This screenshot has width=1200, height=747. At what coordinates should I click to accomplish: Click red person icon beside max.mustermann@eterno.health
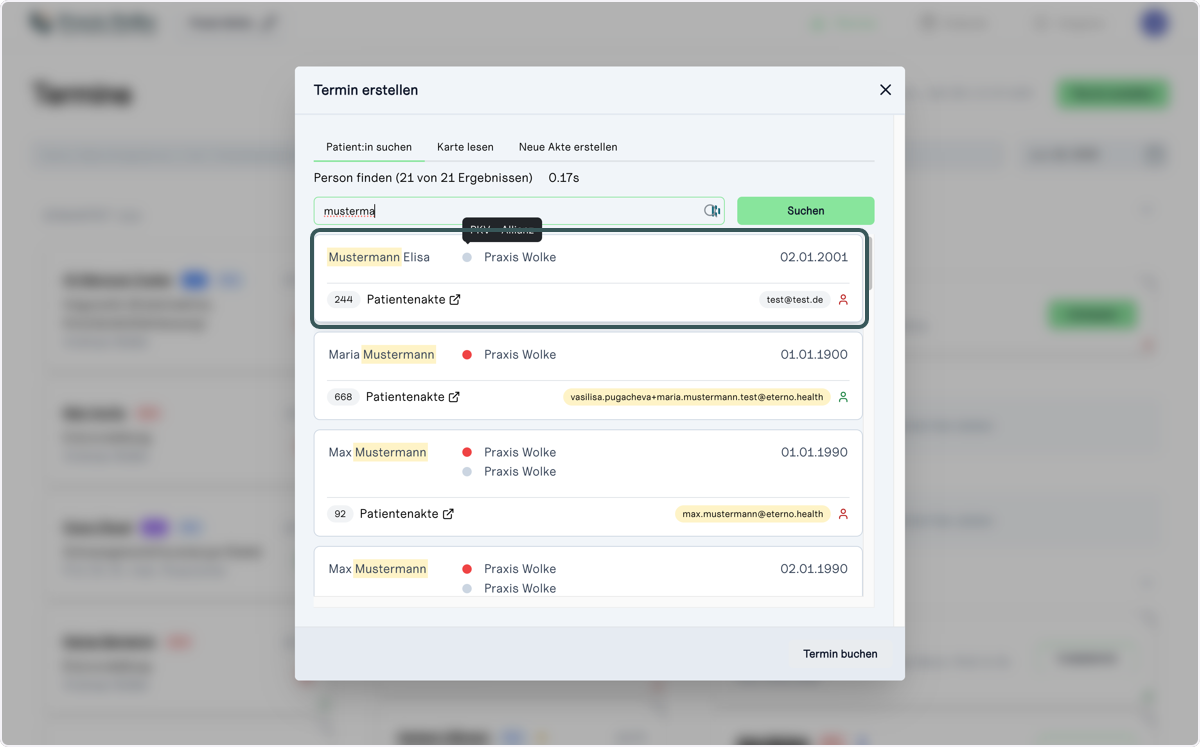[843, 514]
